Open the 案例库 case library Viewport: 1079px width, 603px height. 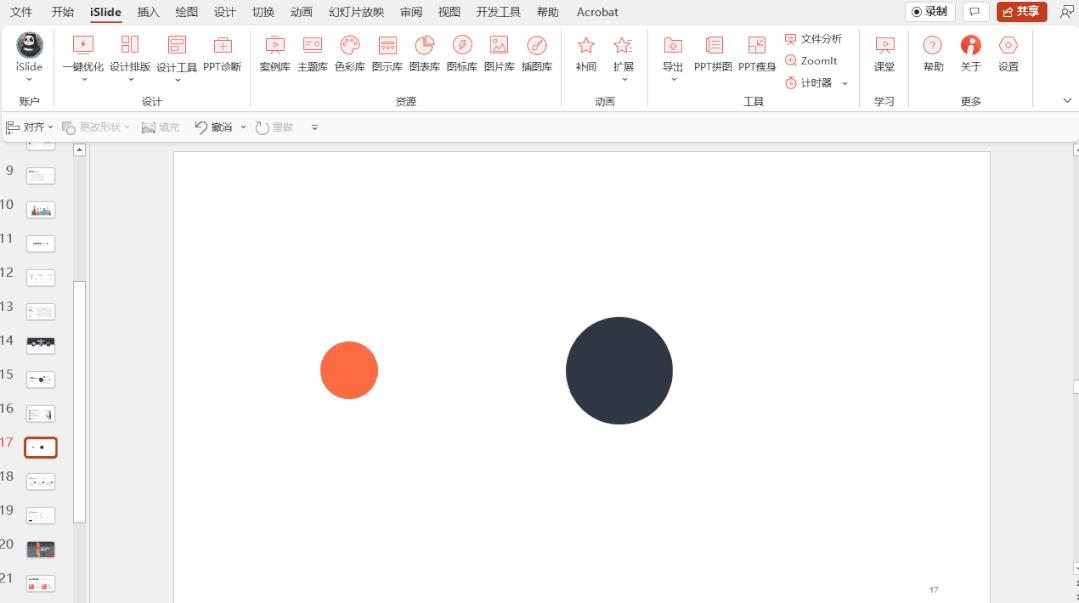tap(275, 53)
